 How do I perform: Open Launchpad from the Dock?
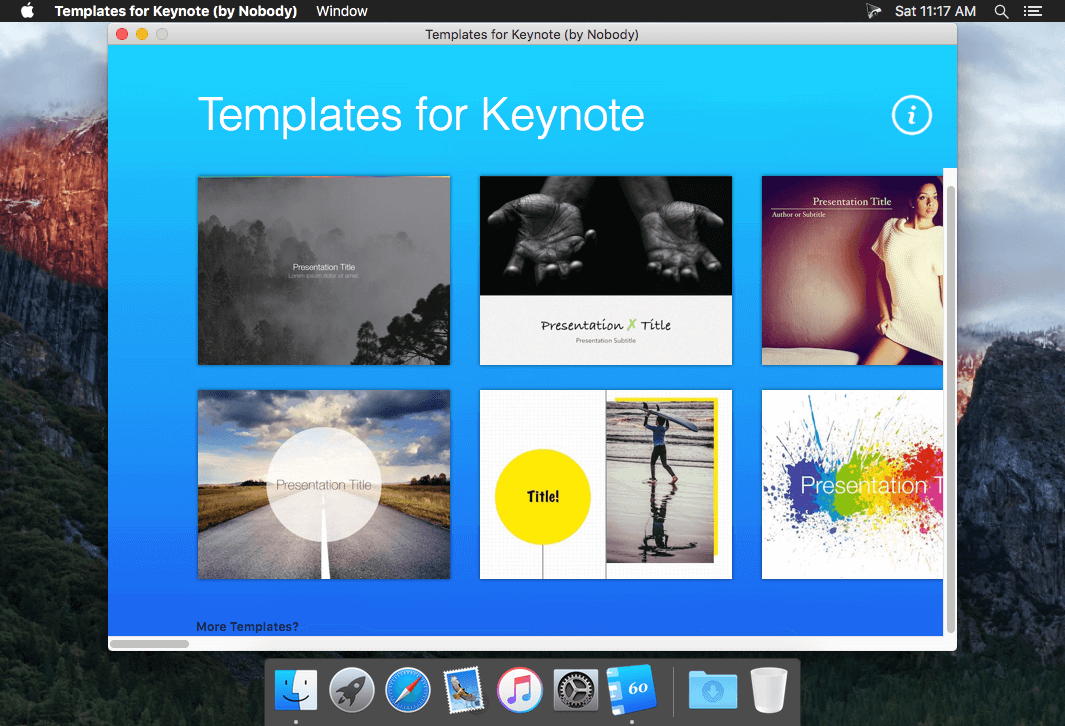coord(352,690)
